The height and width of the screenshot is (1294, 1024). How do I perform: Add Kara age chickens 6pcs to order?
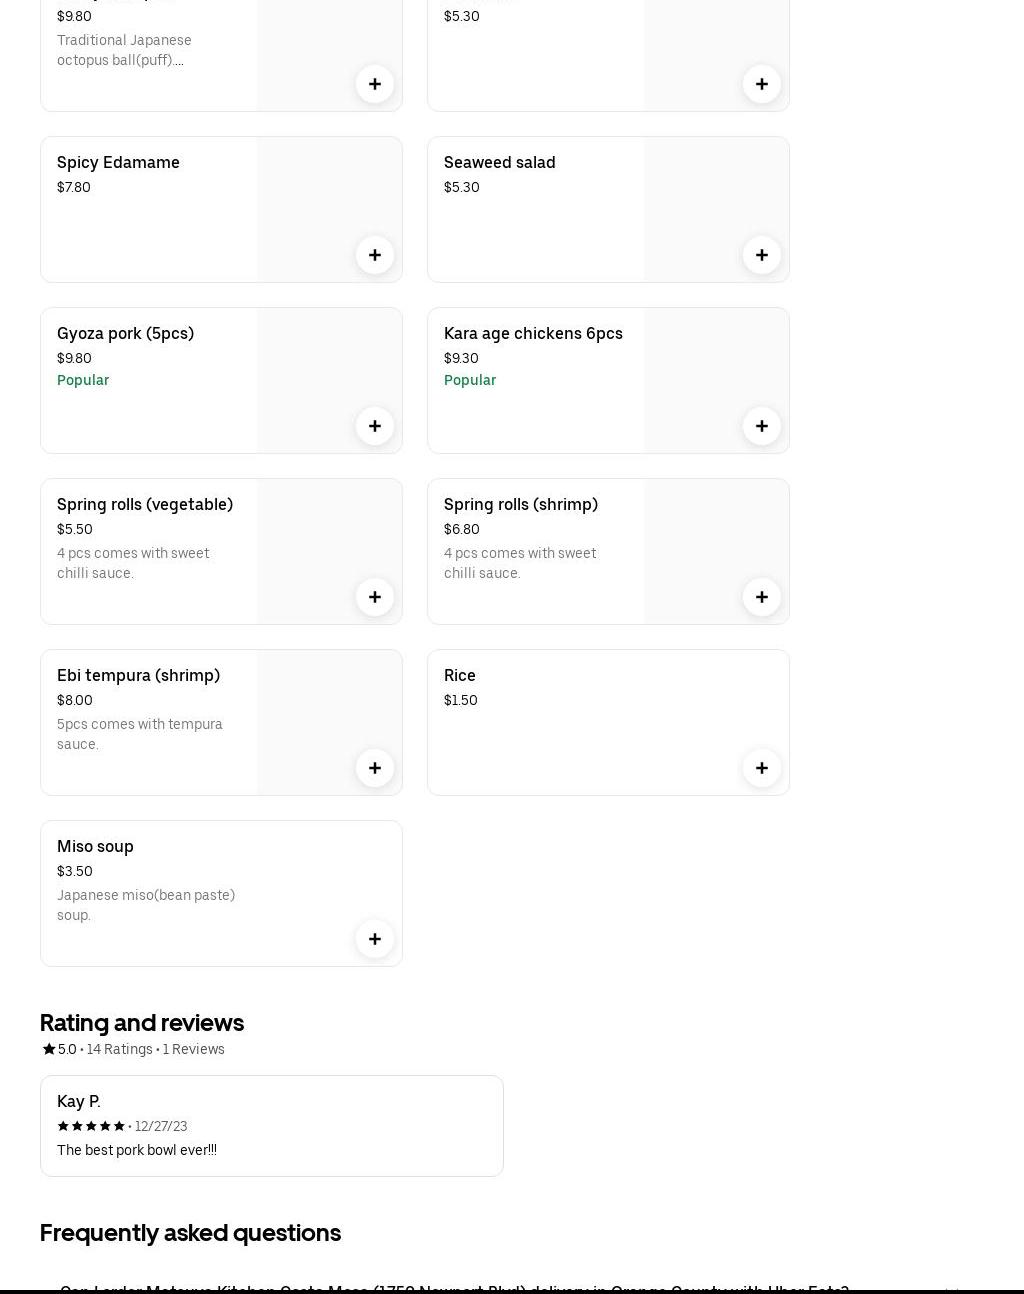(x=762, y=426)
